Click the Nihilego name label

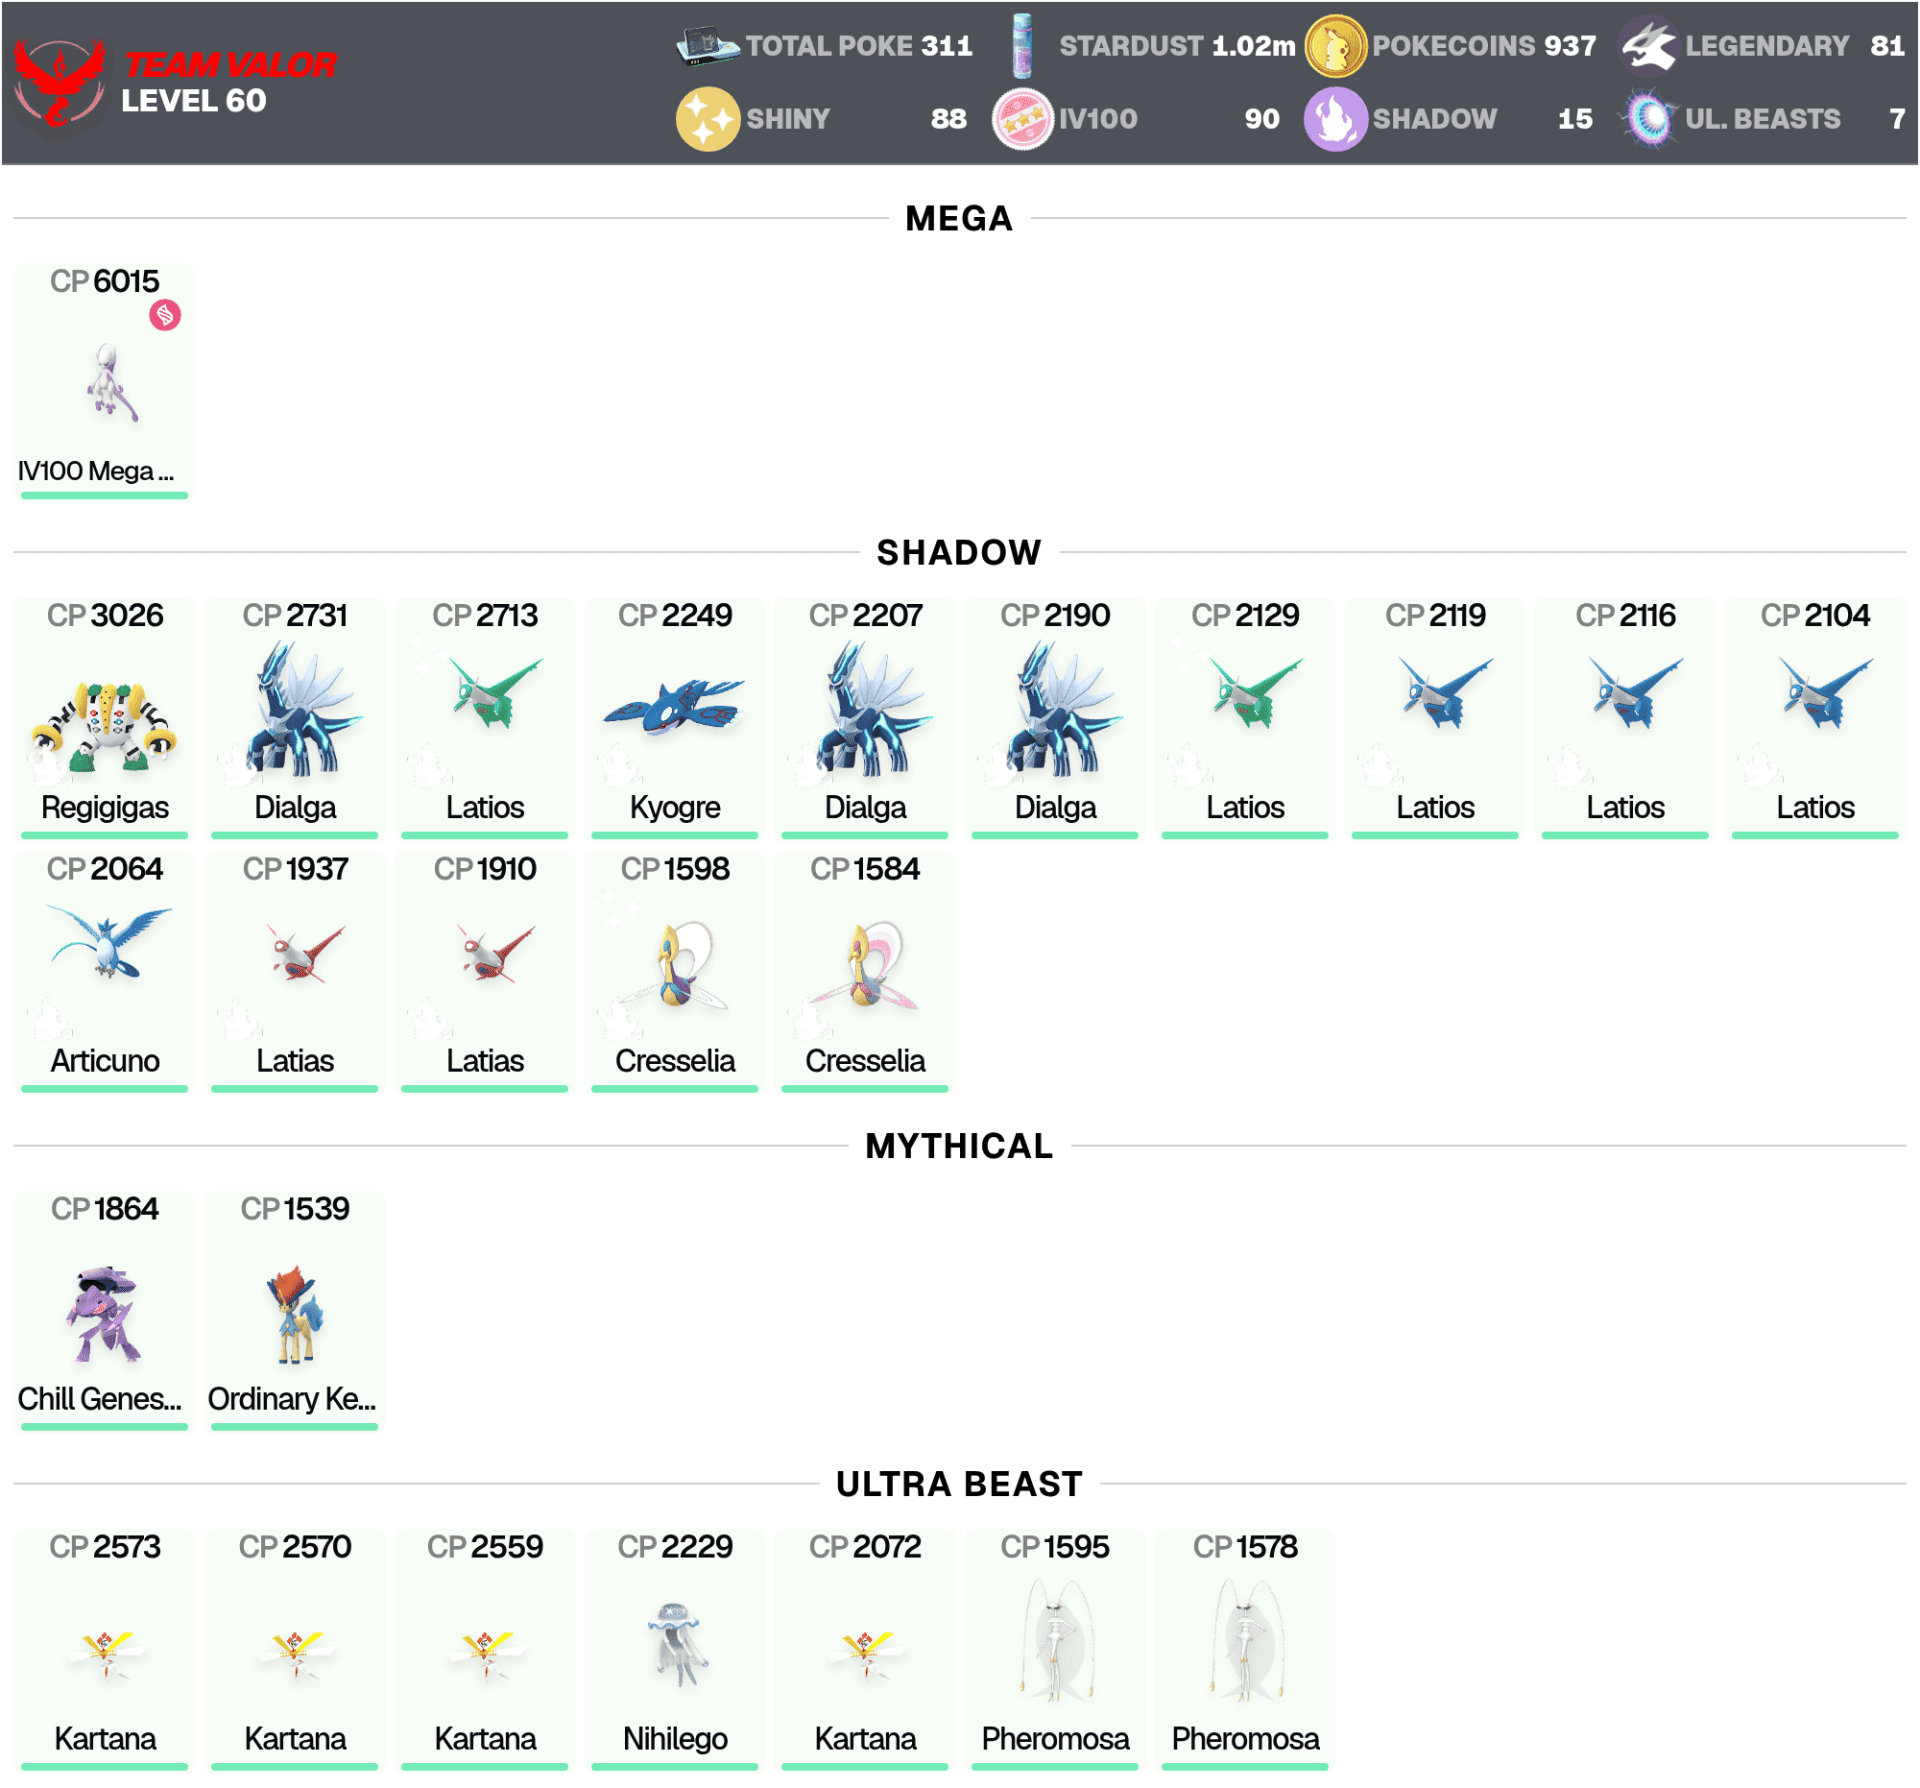point(675,1739)
